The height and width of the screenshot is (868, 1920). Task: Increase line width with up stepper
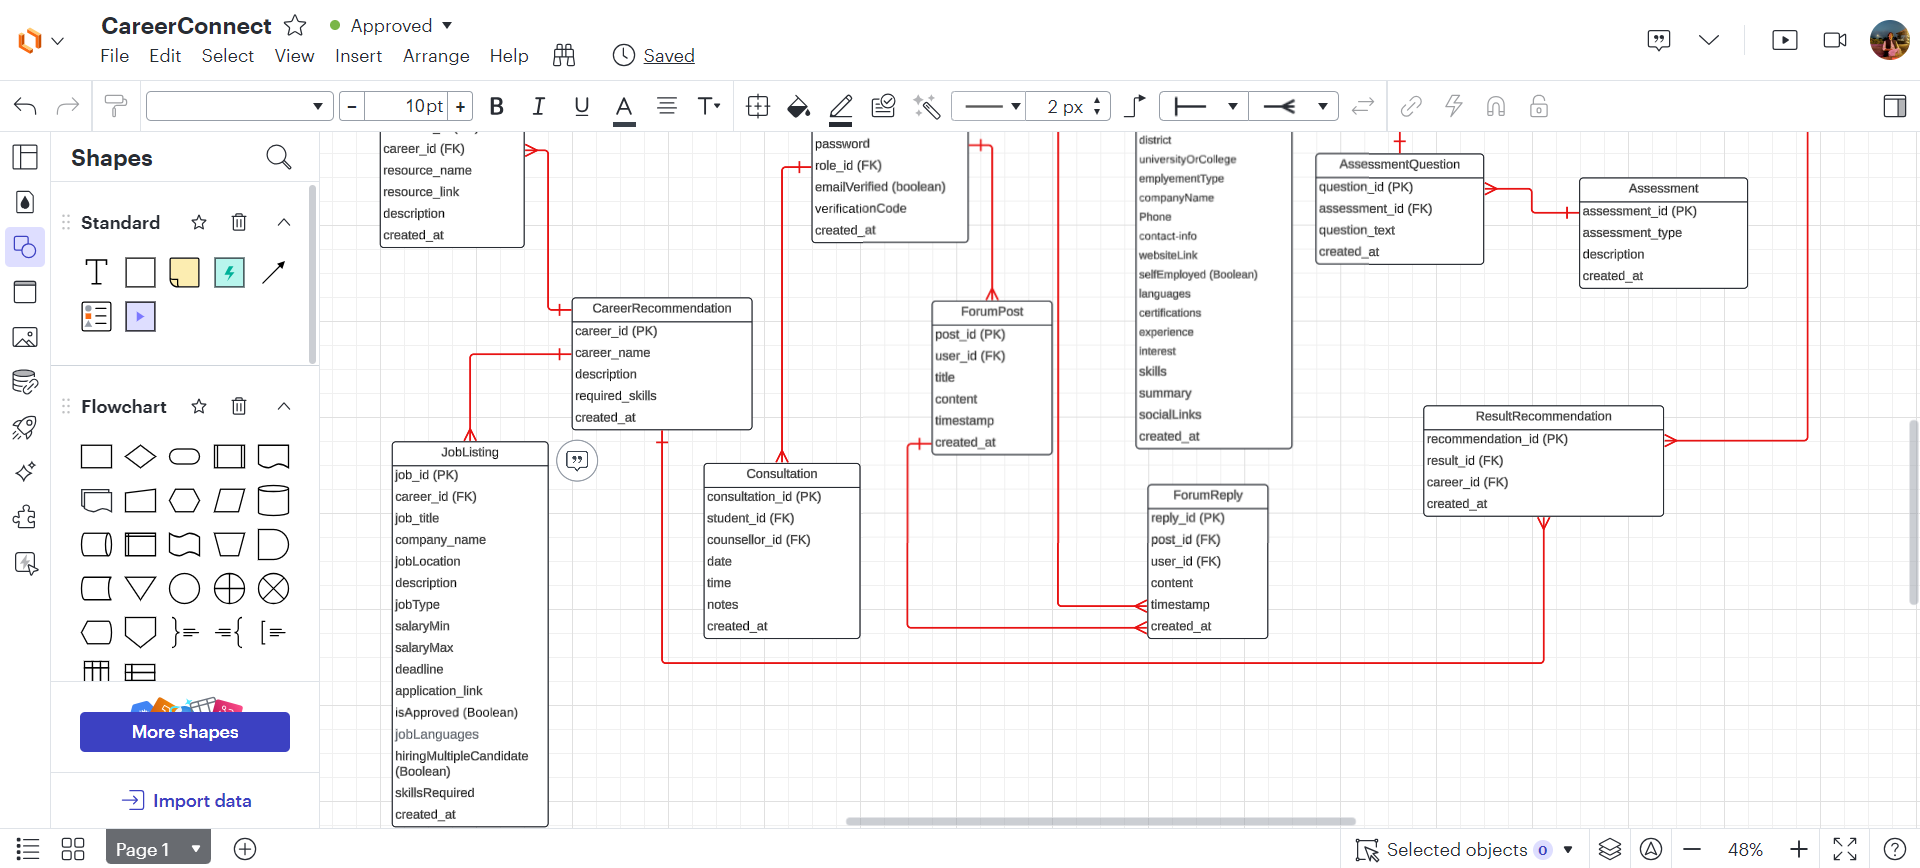(x=1097, y=100)
